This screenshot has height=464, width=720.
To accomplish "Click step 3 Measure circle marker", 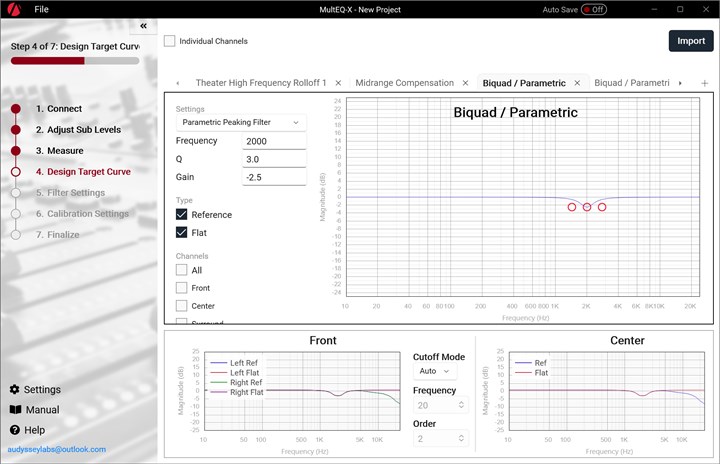I will [x=16, y=151].
